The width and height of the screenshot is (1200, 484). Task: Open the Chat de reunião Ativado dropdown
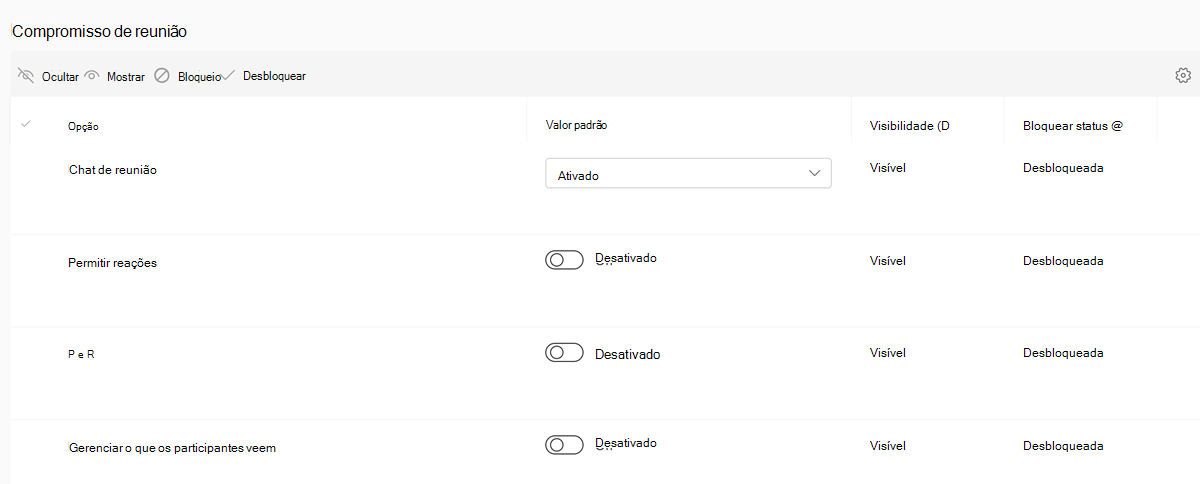(688, 173)
